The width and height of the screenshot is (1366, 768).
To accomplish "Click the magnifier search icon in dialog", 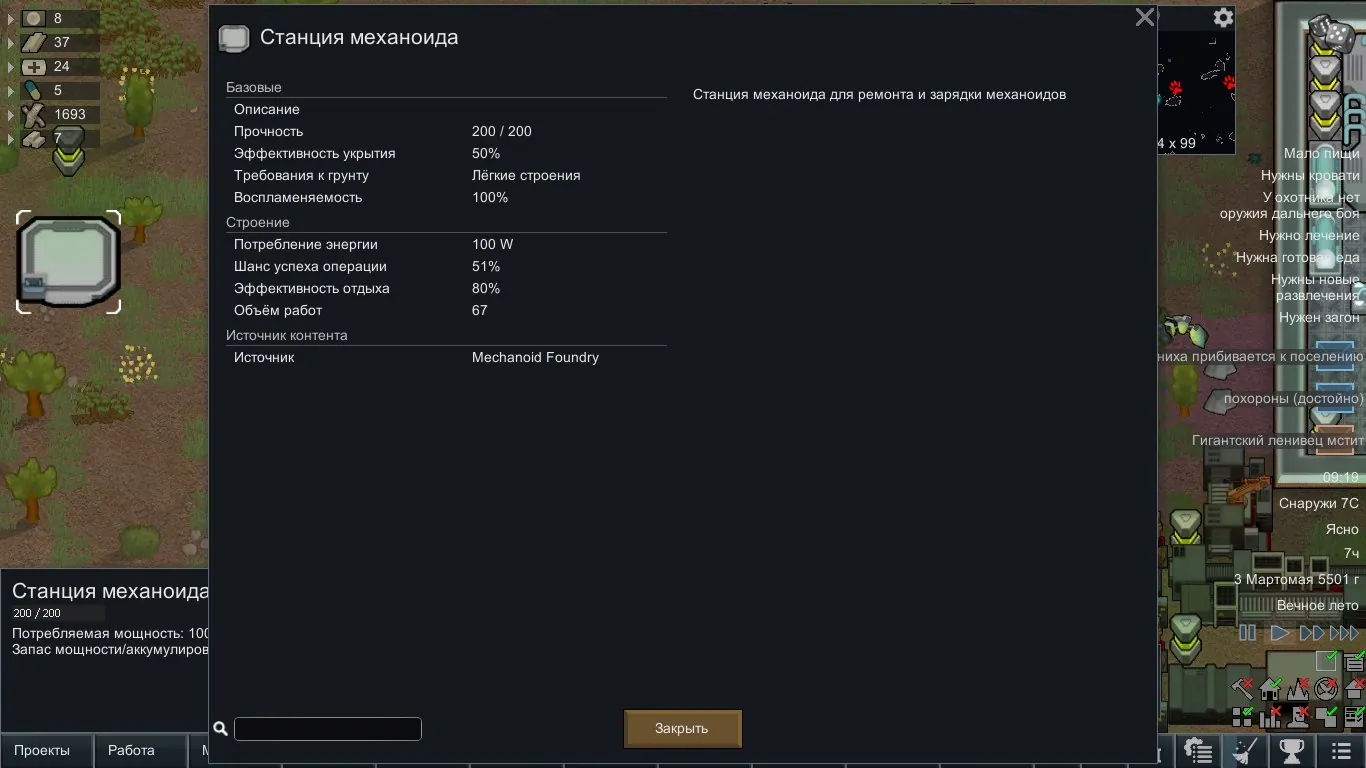I will (221, 729).
